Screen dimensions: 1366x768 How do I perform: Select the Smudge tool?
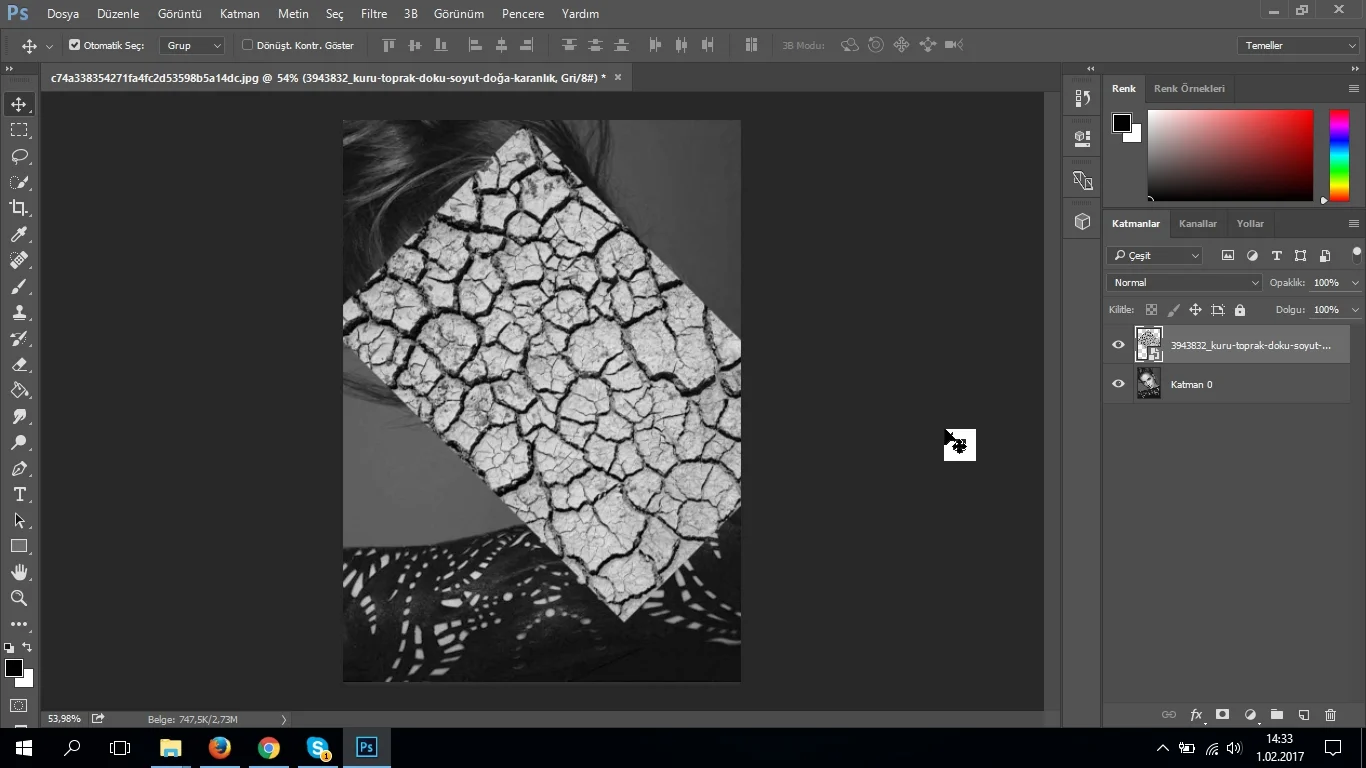(x=19, y=416)
